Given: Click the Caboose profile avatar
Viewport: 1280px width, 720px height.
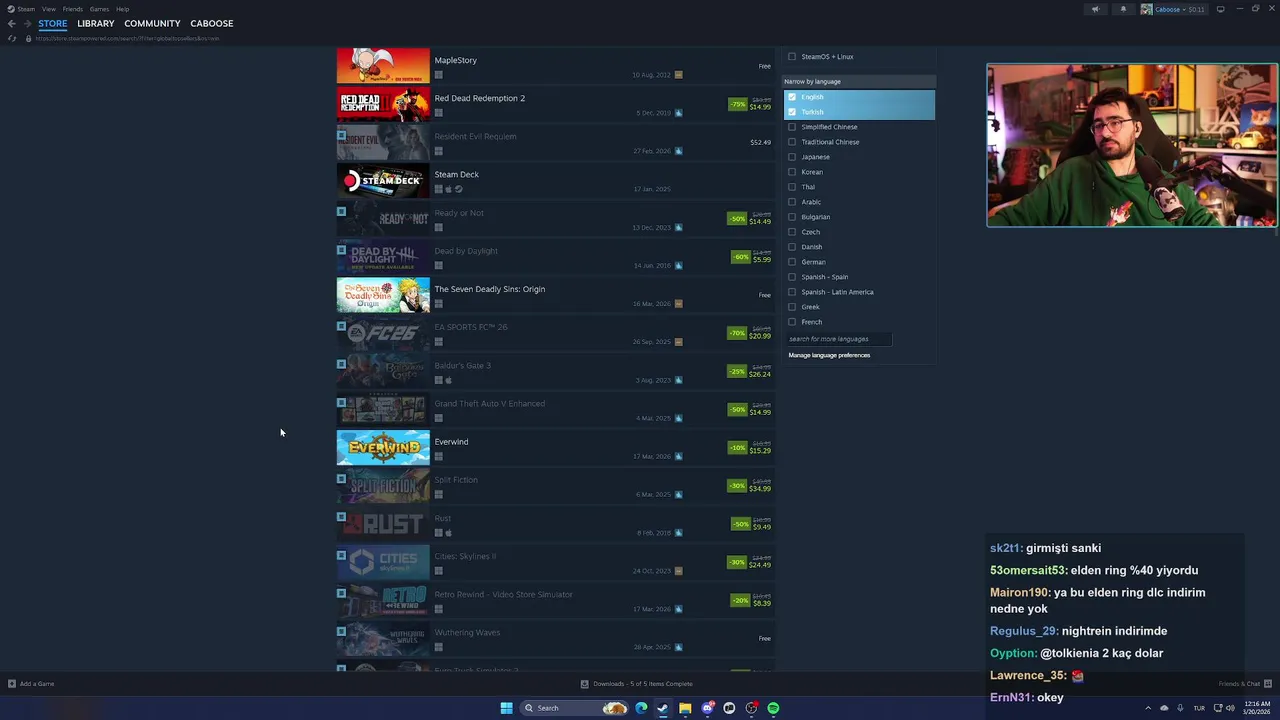Looking at the screenshot, I should pyautogui.click(x=1146, y=9).
